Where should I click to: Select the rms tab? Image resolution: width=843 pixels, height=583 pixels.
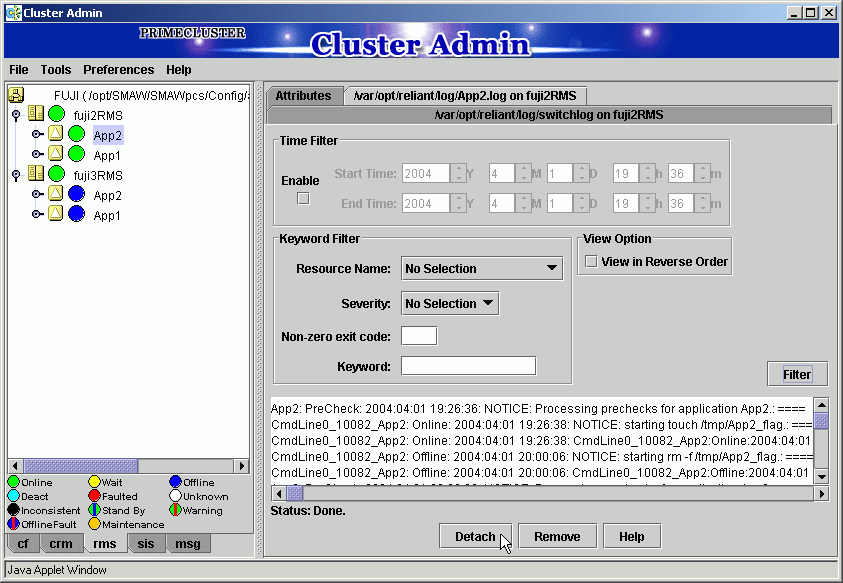[x=105, y=544]
